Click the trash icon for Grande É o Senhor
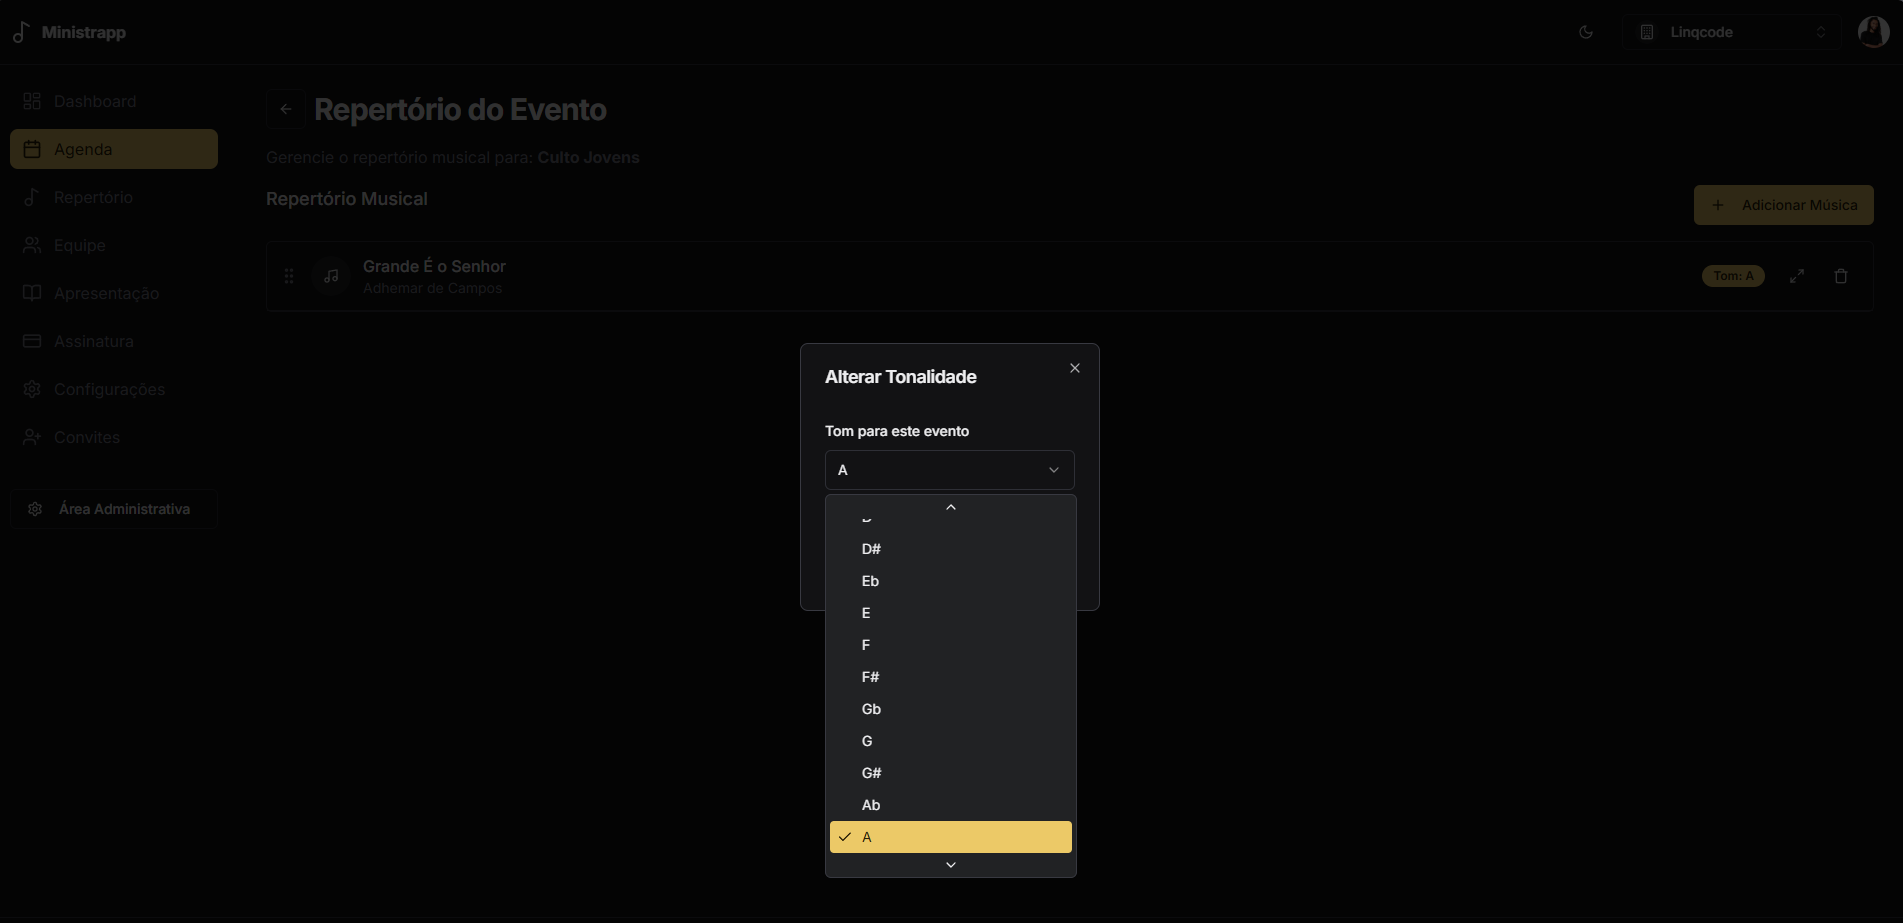 1840,276
